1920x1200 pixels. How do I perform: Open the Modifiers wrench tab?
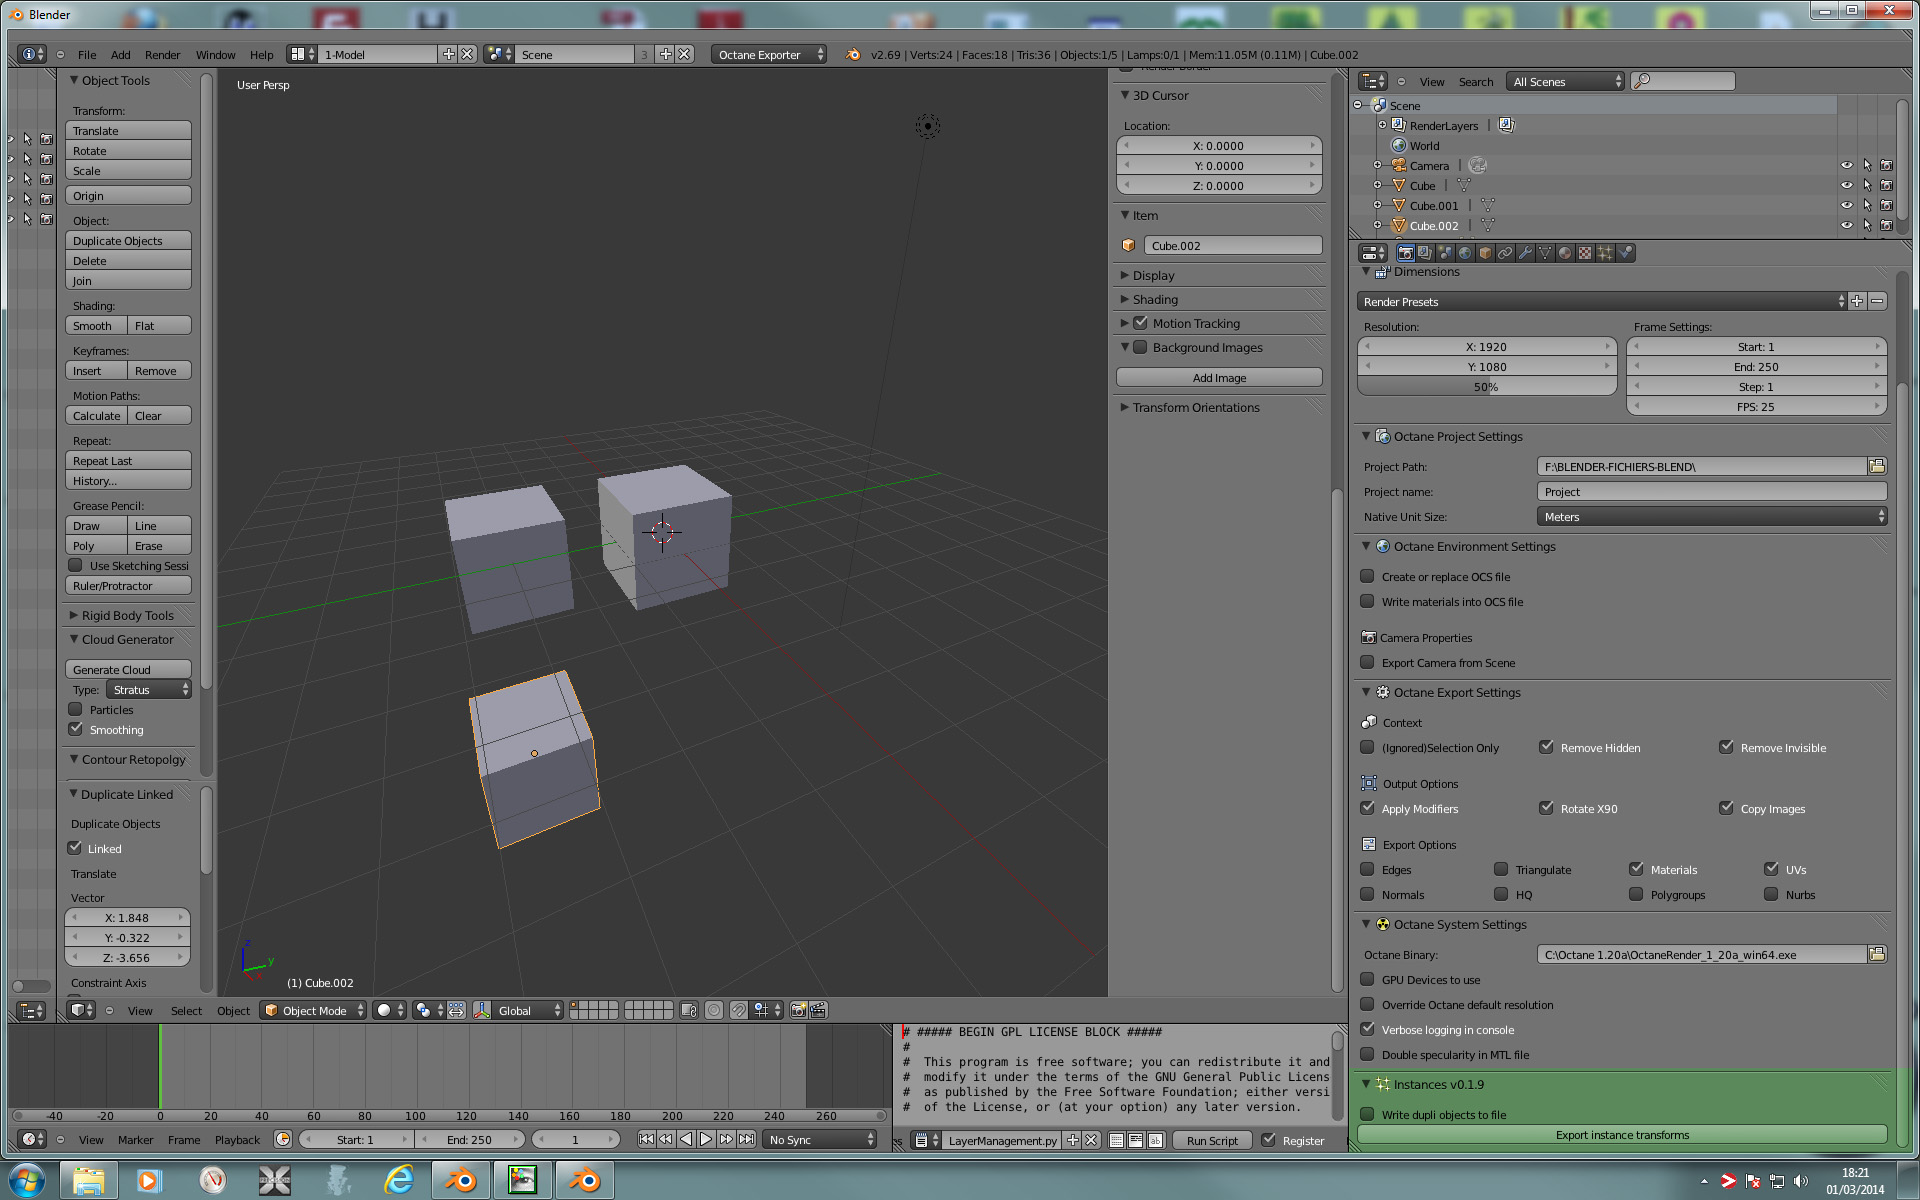(x=1525, y=253)
